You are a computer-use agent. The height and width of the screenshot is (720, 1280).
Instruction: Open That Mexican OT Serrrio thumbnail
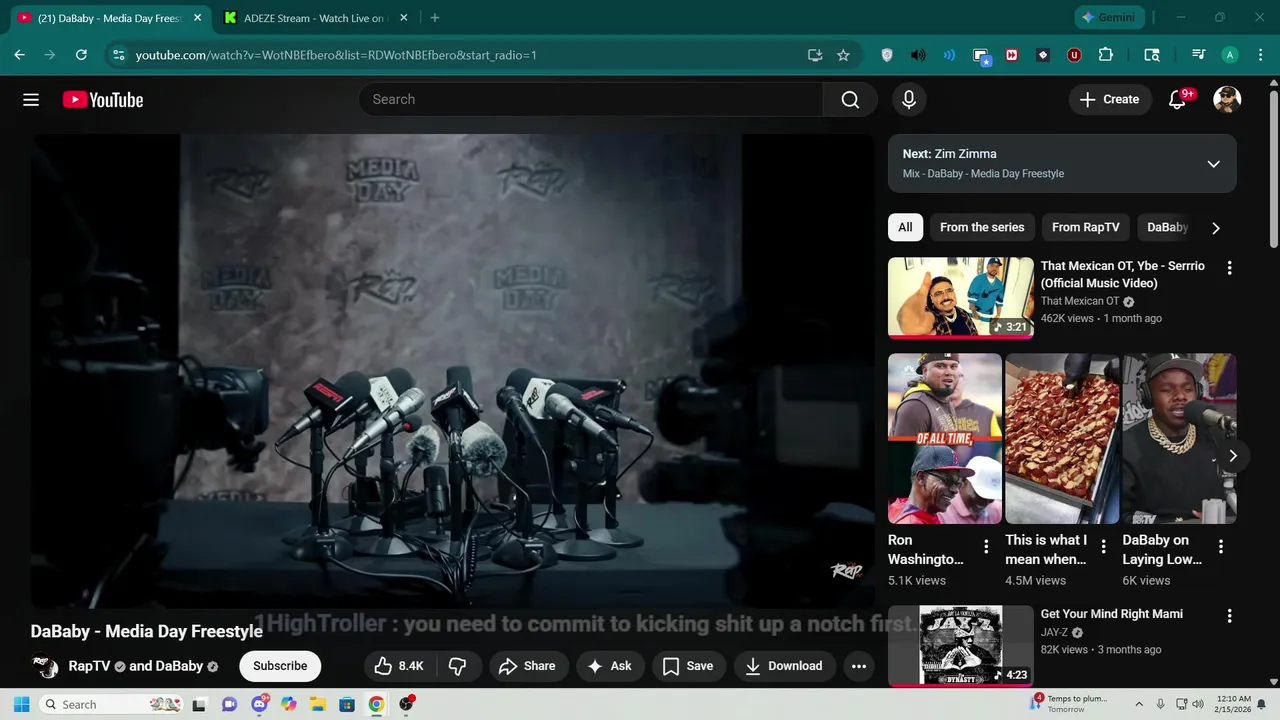961,298
